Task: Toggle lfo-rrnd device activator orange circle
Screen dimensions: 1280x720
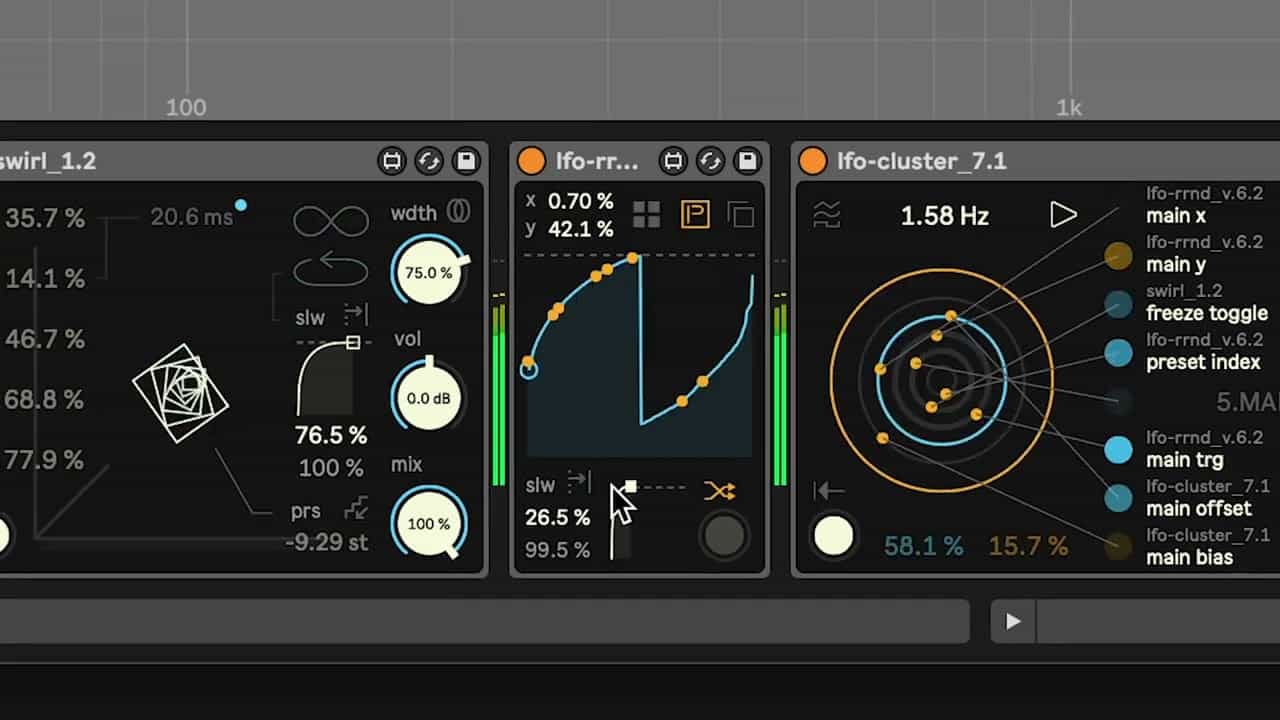Action: pyautogui.click(x=532, y=161)
